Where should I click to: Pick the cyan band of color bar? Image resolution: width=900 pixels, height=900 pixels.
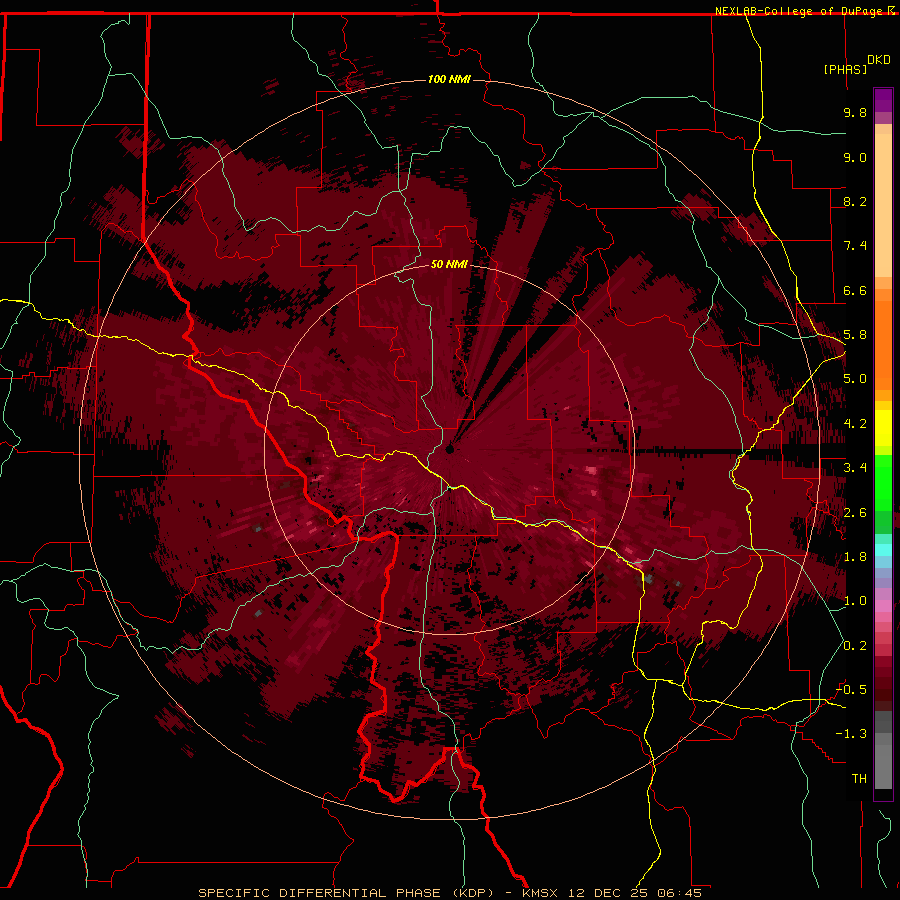(x=883, y=550)
